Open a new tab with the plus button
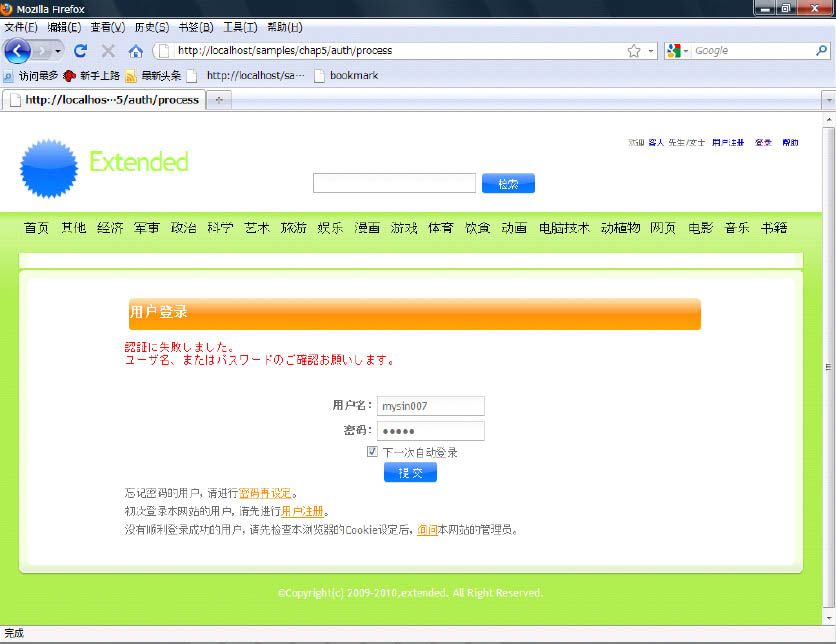This screenshot has width=836, height=644. click(219, 100)
